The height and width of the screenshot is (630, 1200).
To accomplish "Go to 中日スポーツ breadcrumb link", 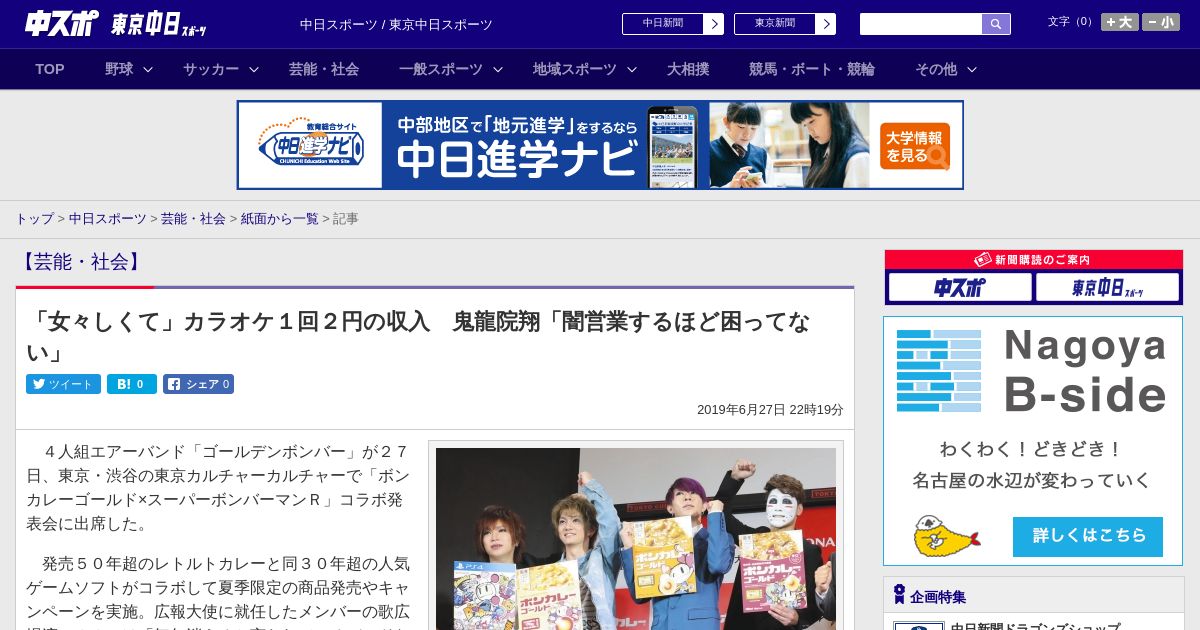I will [x=108, y=218].
